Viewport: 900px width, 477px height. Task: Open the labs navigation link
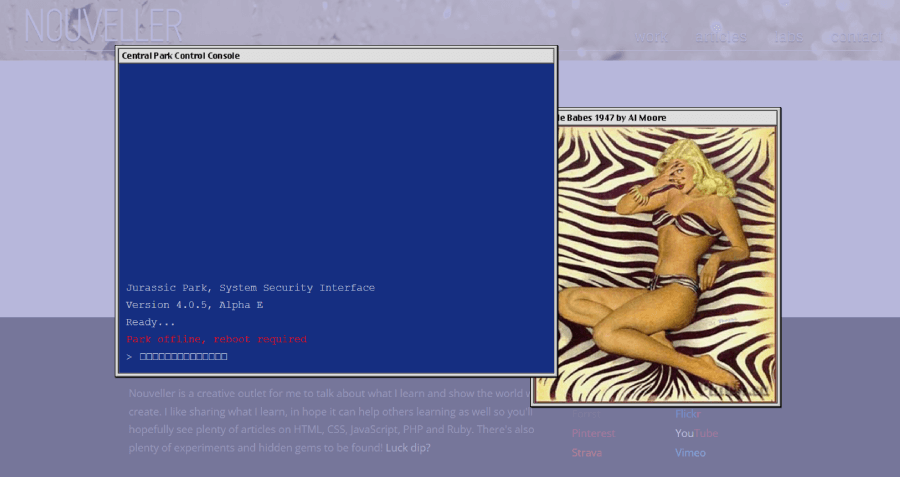click(789, 37)
